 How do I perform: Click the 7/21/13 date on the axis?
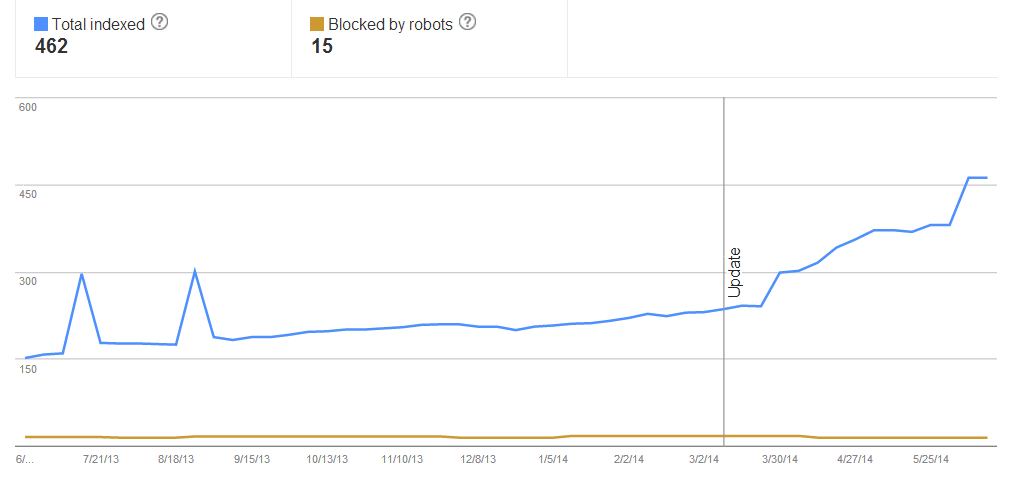(x=101, y=460)
